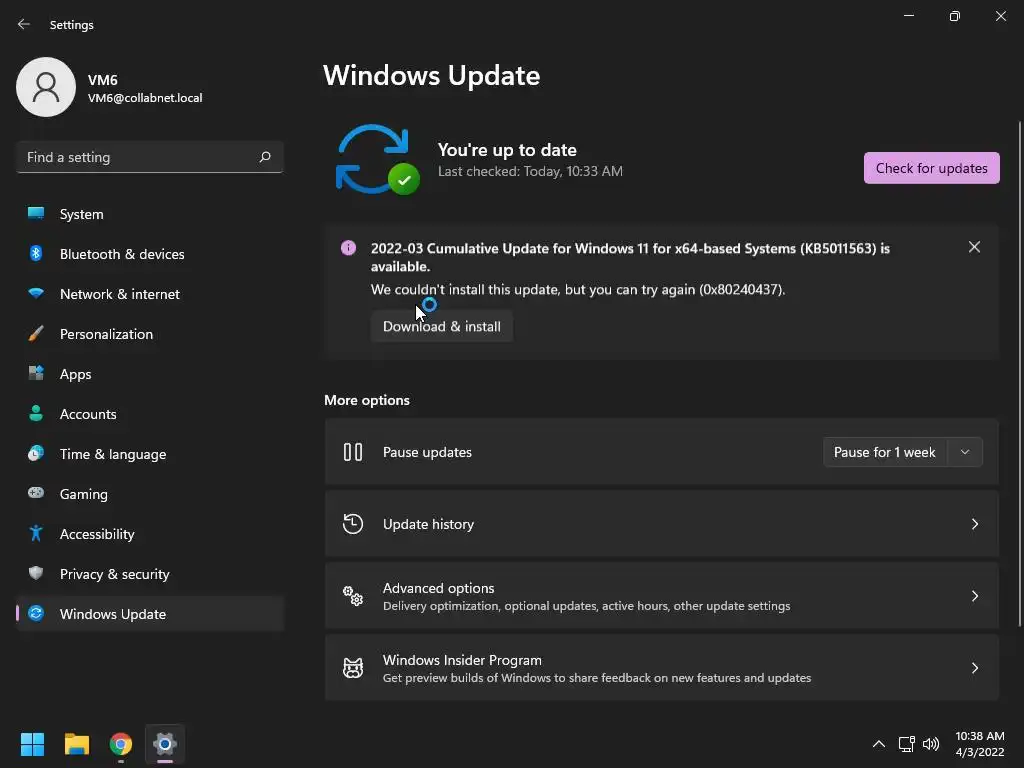Viewport: 1024px width, 768px height.
Task: Click the search magnifier icon
Action: (265, 157)
